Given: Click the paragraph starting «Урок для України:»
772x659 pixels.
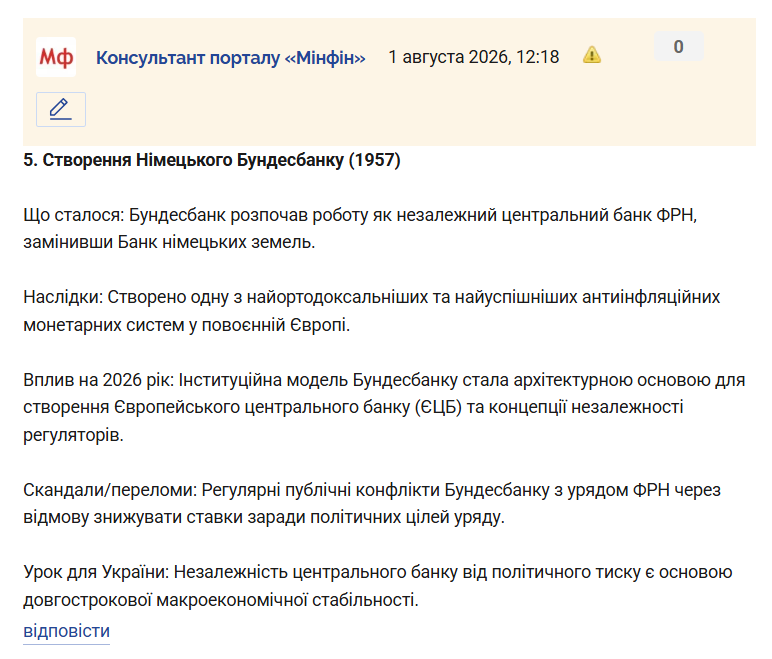Looking at the screenshot, I should pos(378,586).
